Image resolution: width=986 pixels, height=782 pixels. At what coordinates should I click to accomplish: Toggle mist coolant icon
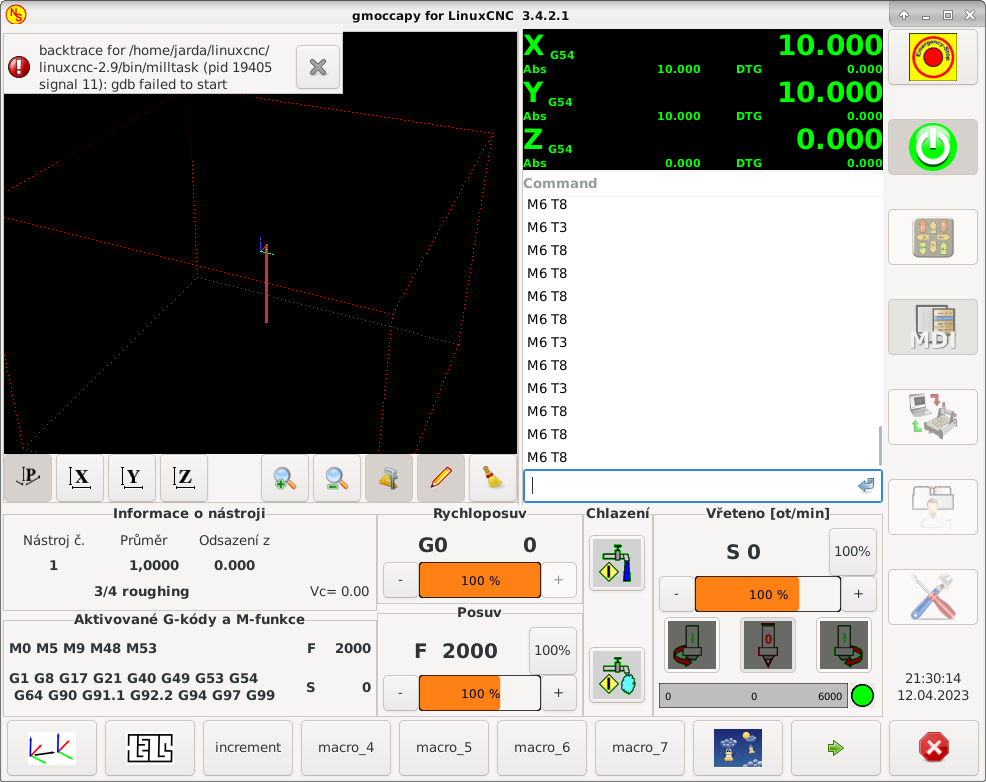[616, 675]
